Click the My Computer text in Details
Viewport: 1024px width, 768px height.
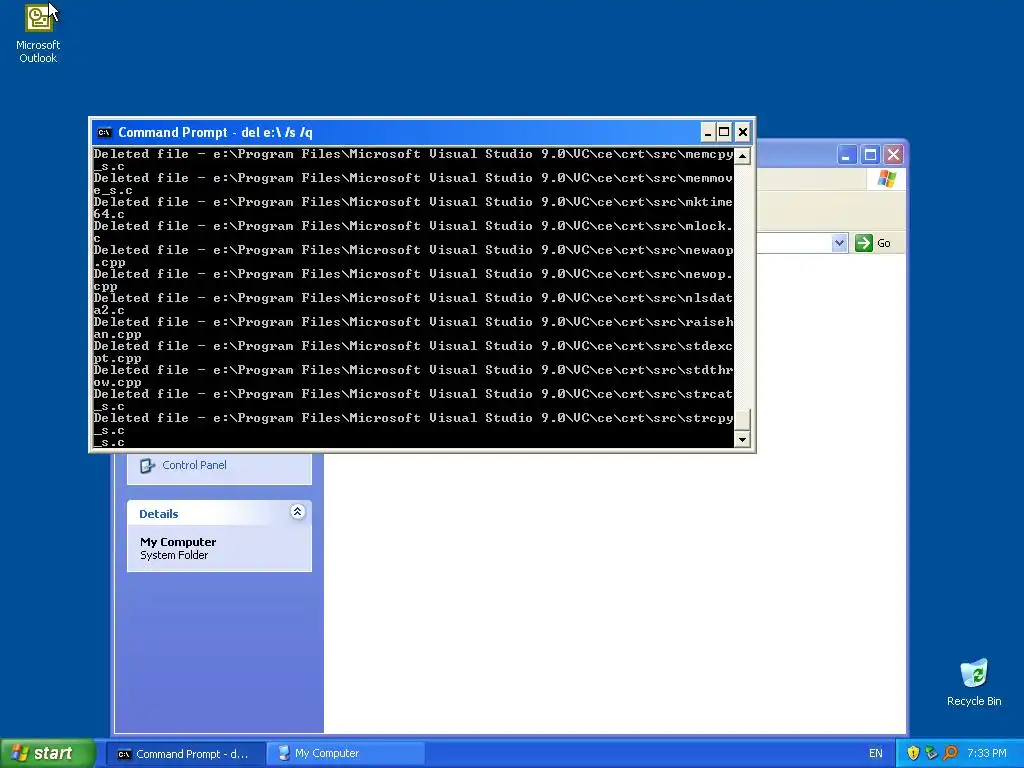(178, 542)
